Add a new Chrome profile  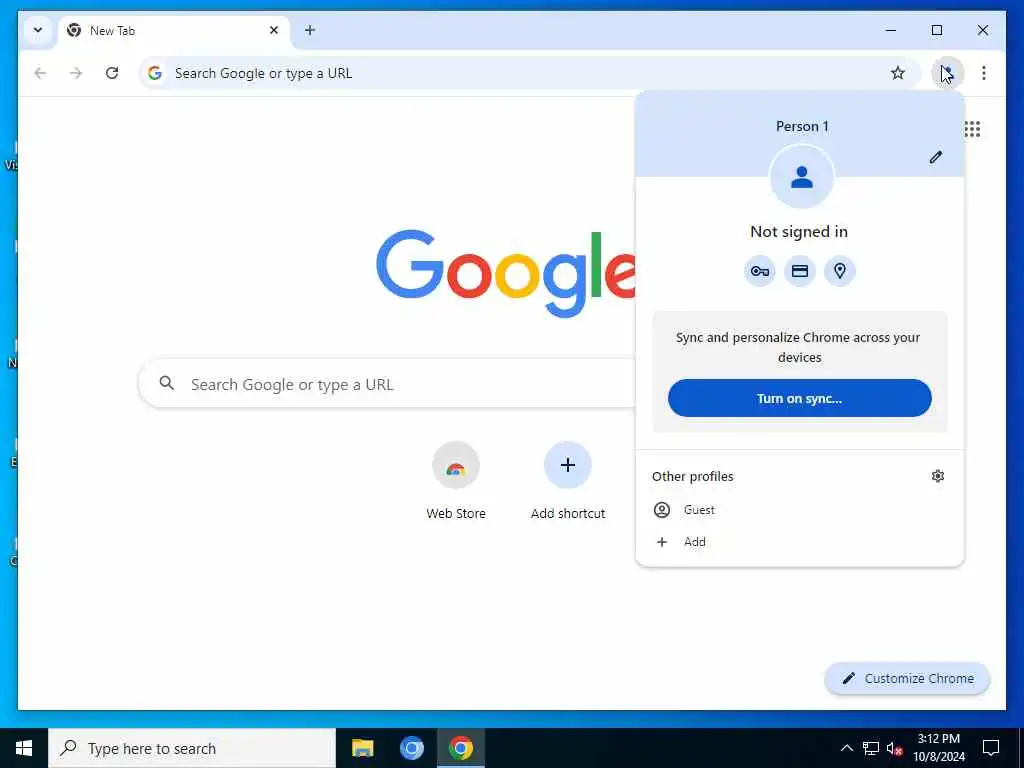799,542
